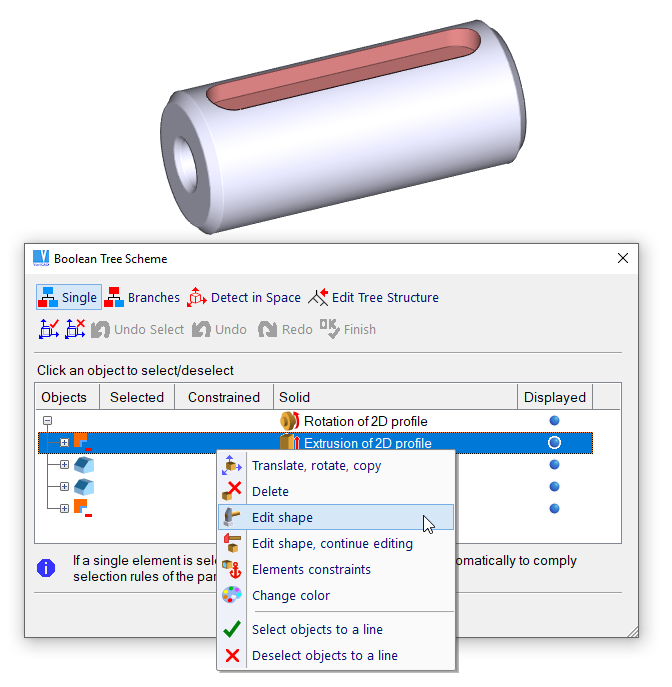The height and width of the screenshot is (687, 672).
Task: Toggle display dot of the last tree row
Action: [554, 509]
